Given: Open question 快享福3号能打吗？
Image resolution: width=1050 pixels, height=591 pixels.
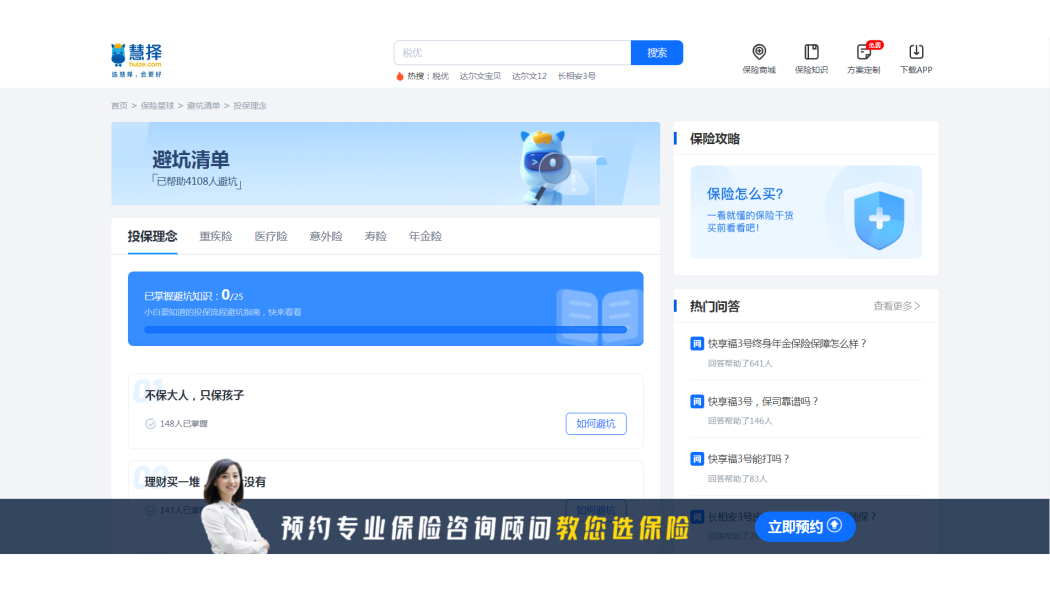Looking at the screenshot, I should [749, 459].
